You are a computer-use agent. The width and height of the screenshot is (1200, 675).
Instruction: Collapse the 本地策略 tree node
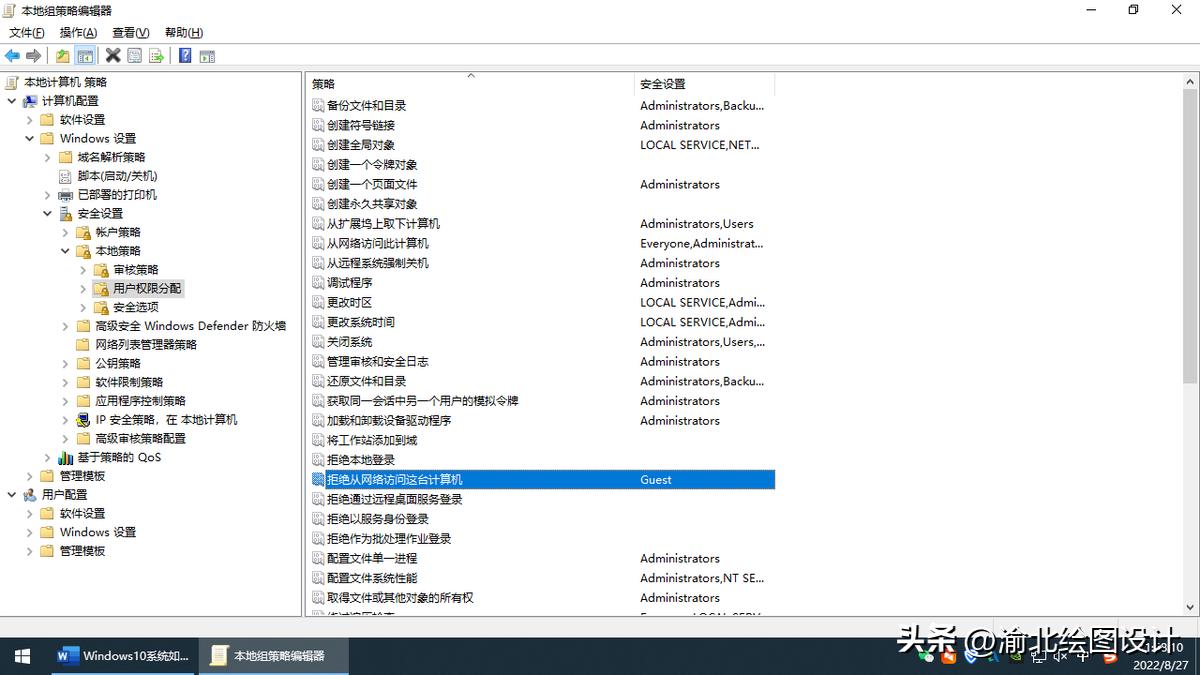65,250
